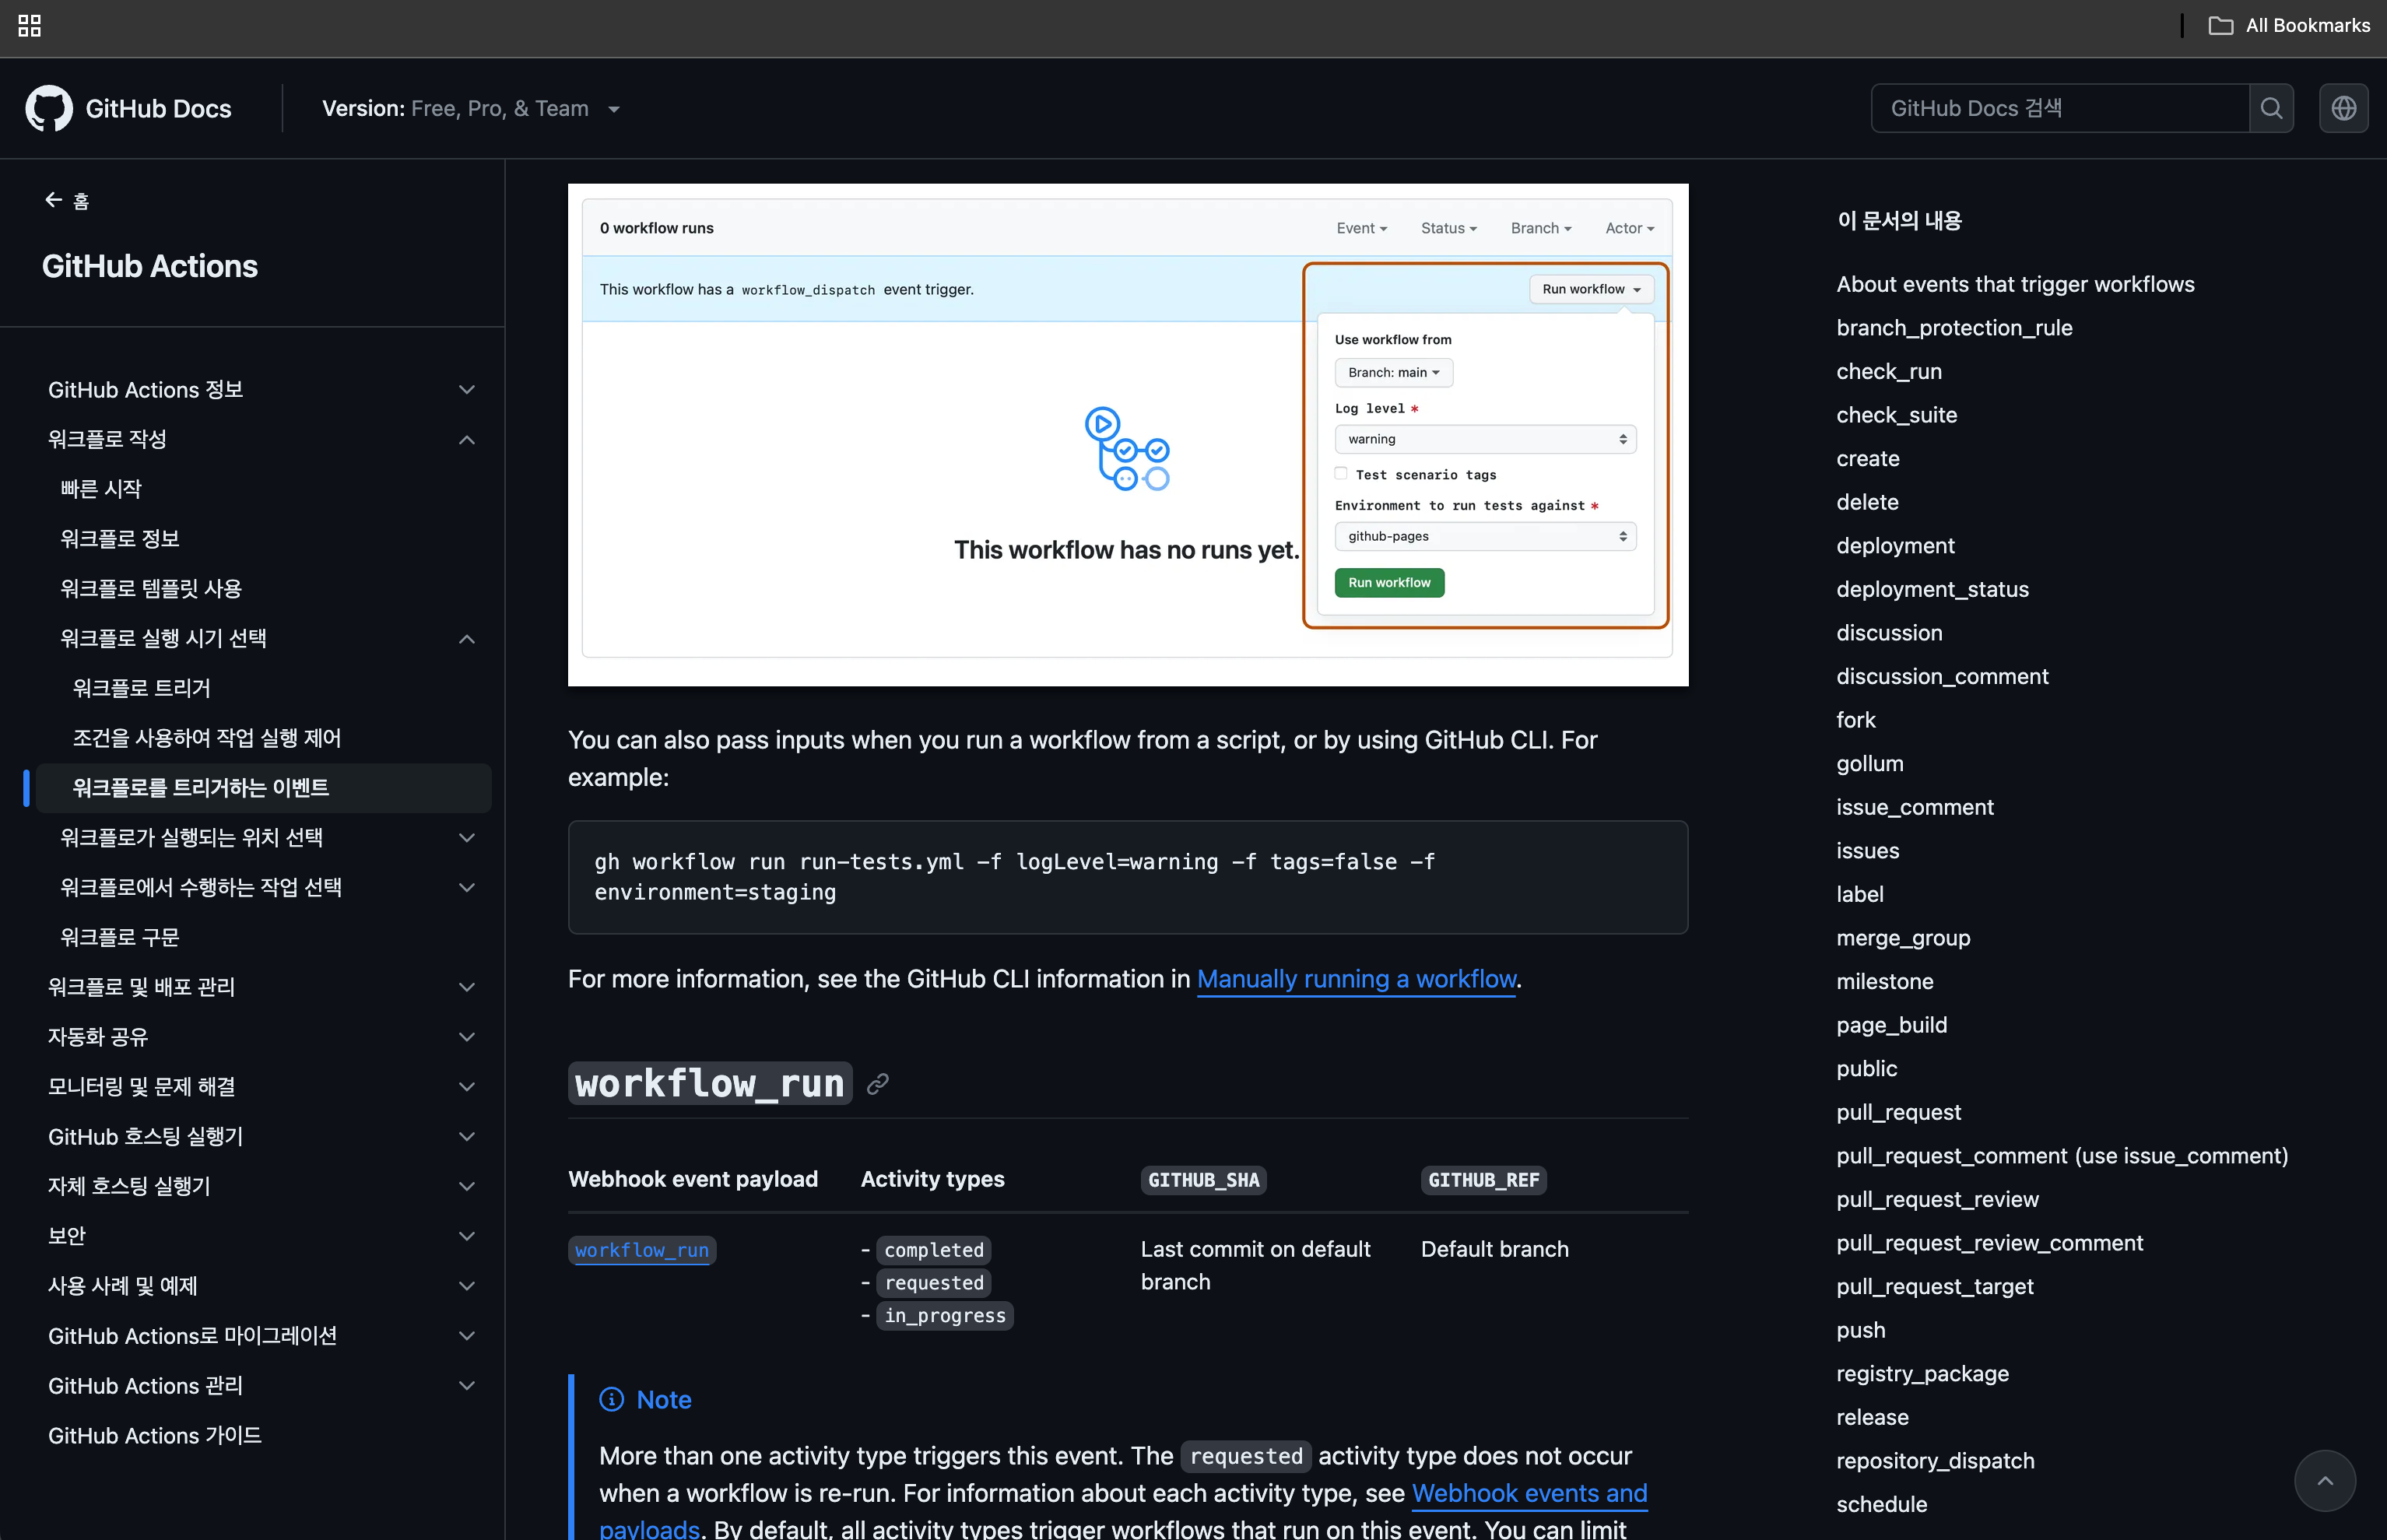Jump to issue_comment section
This screenshot has height=1540, width=2387.
tap(1915, 808)
